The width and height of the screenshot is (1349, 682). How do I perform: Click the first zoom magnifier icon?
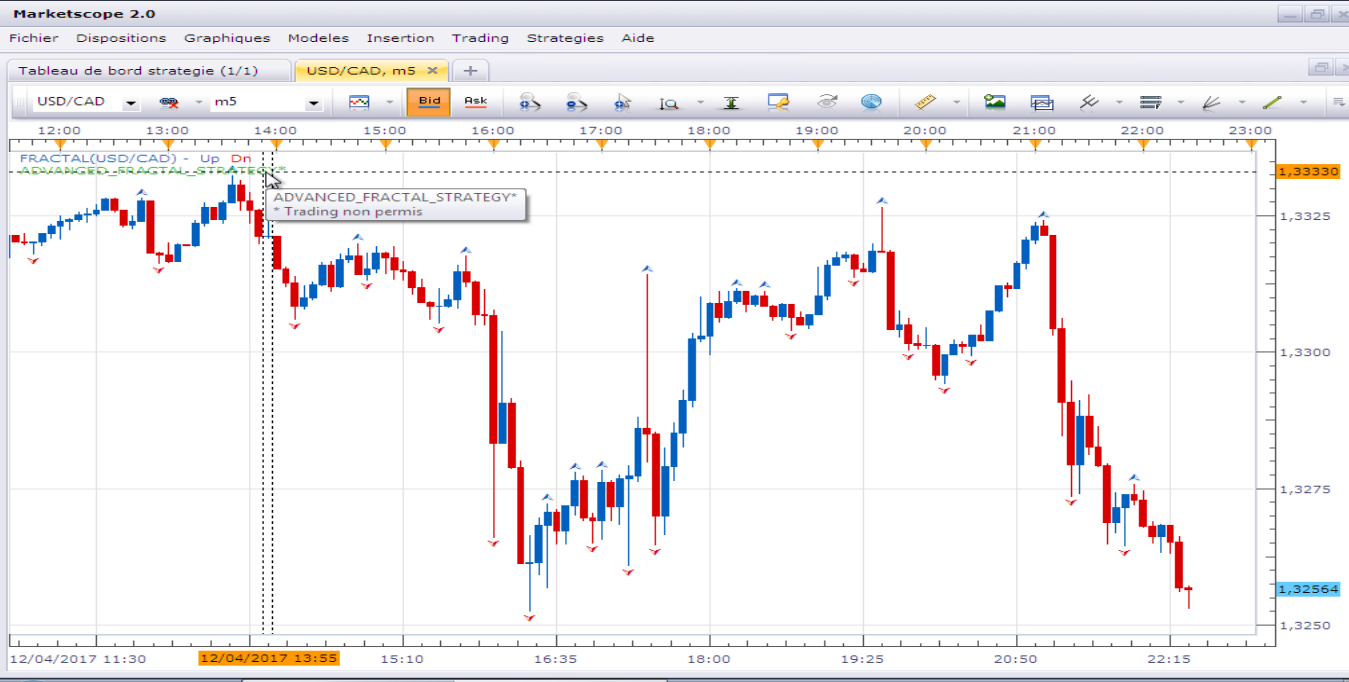tap(529, 102)
